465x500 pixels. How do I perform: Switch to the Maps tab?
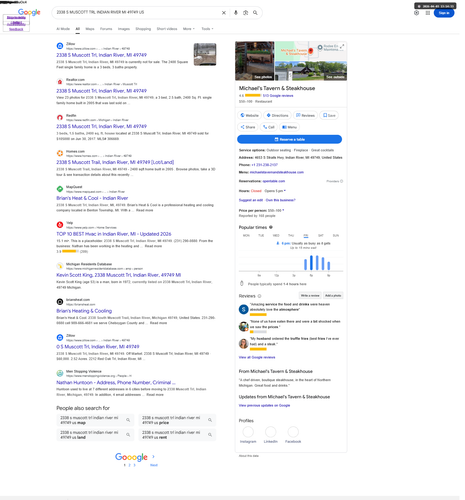(90, 29)
